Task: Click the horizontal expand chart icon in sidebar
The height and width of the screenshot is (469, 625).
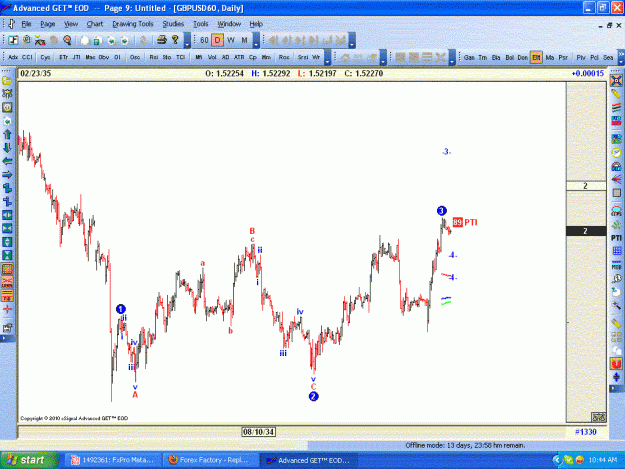Action: 7,215
